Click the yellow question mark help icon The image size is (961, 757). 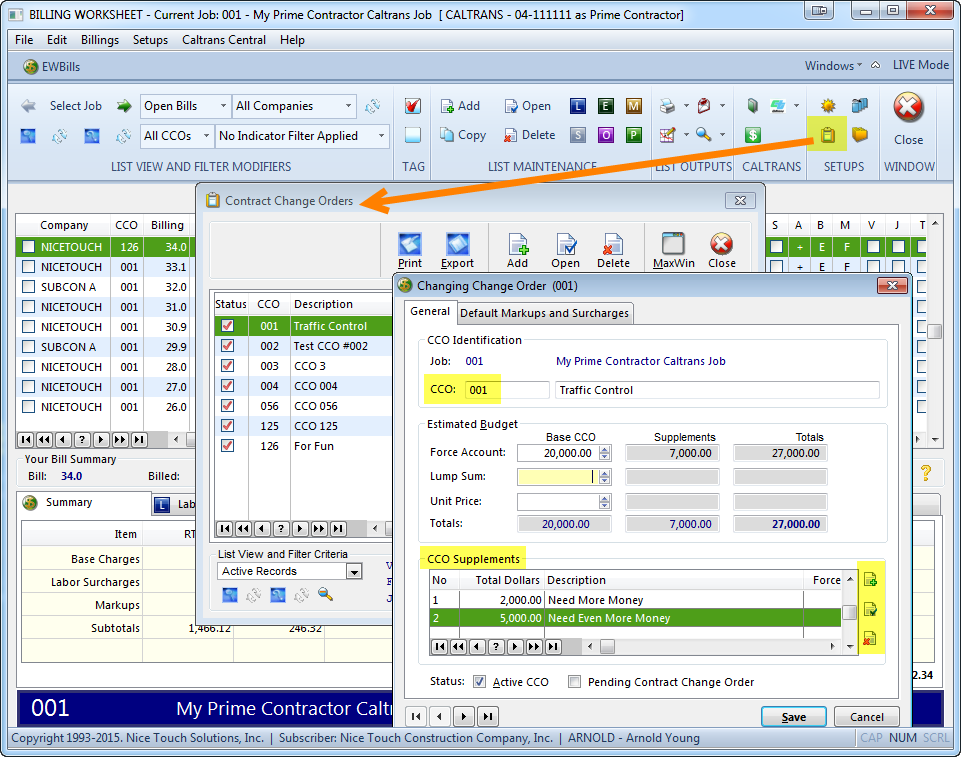point(925,473)
